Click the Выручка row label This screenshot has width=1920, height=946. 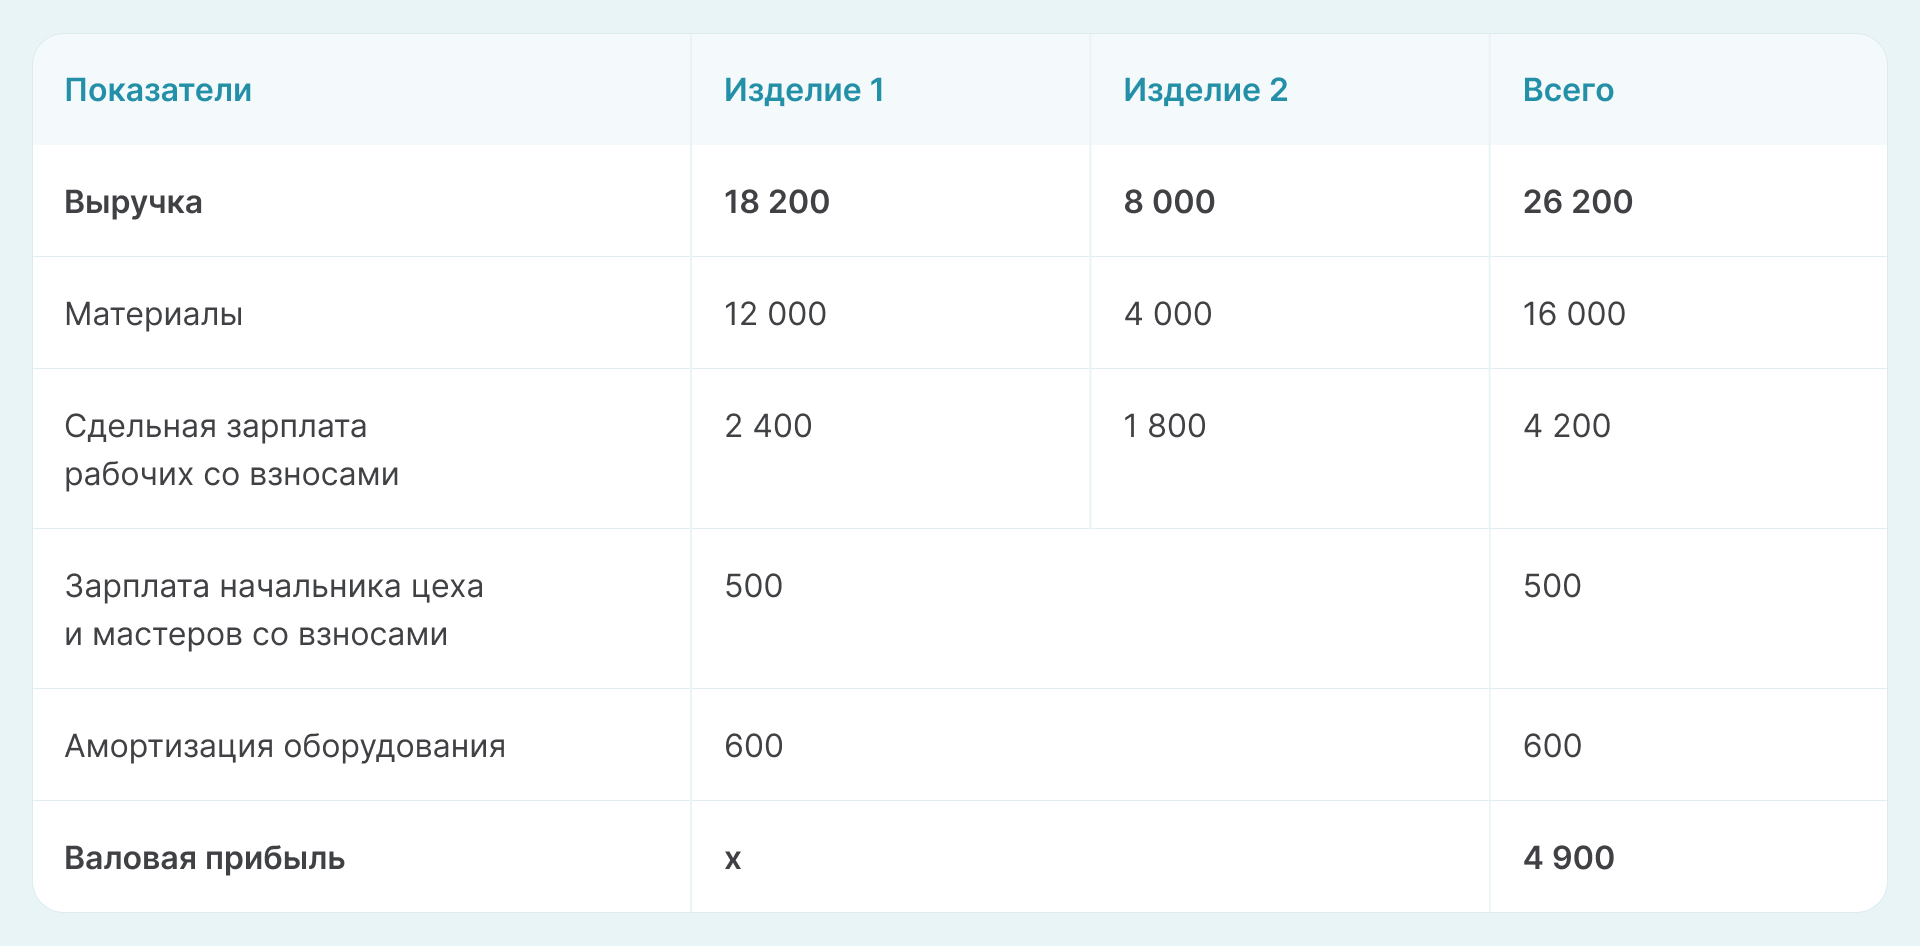coord(133,202)
